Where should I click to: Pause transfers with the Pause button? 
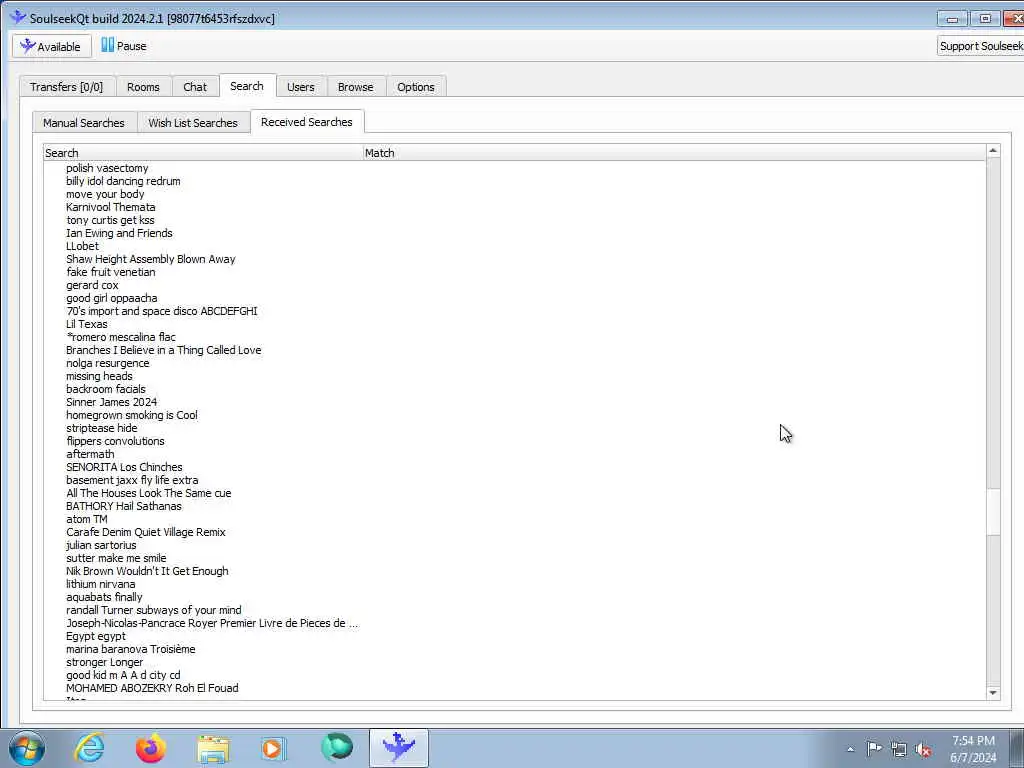[x=124, y=46]
